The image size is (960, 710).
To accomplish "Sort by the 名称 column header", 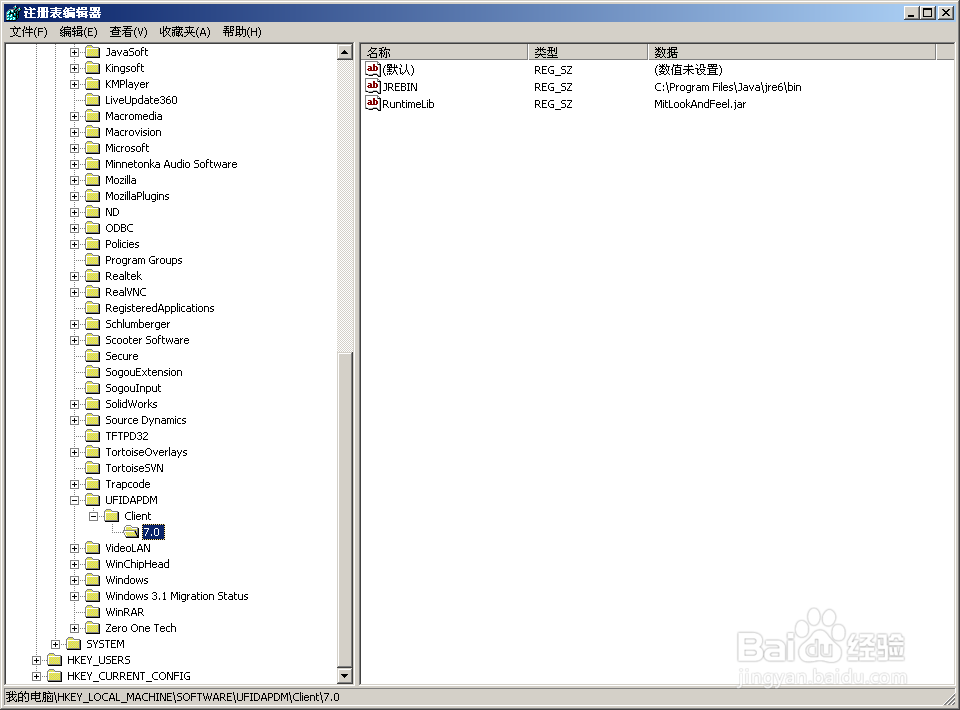I will (444, 52).
